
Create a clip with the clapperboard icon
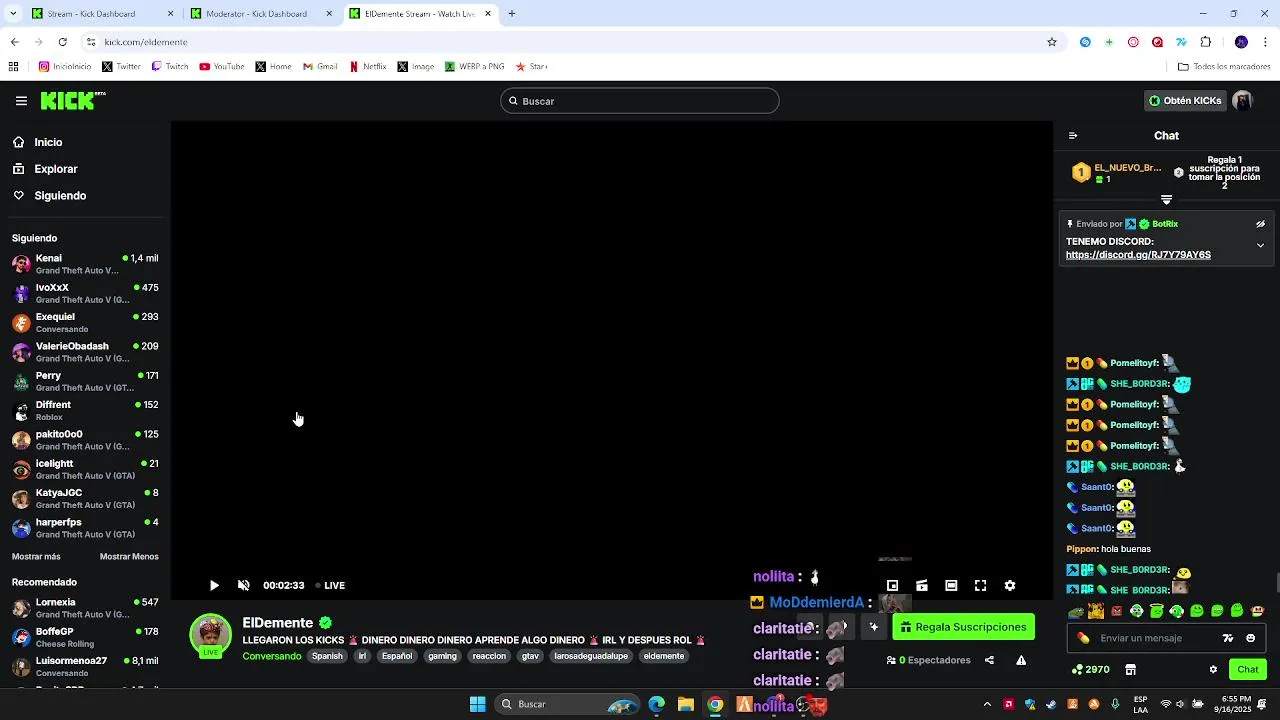click(922, 586)
